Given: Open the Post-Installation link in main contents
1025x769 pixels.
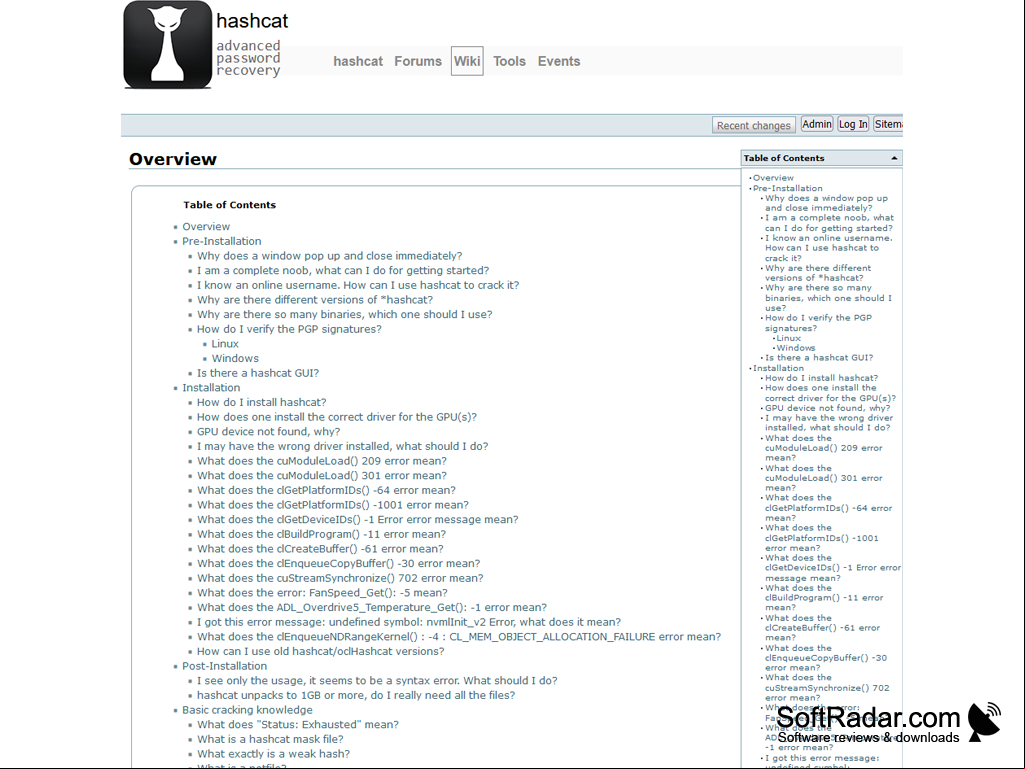Looking at the screenshot, I should (x=225, y=666).
